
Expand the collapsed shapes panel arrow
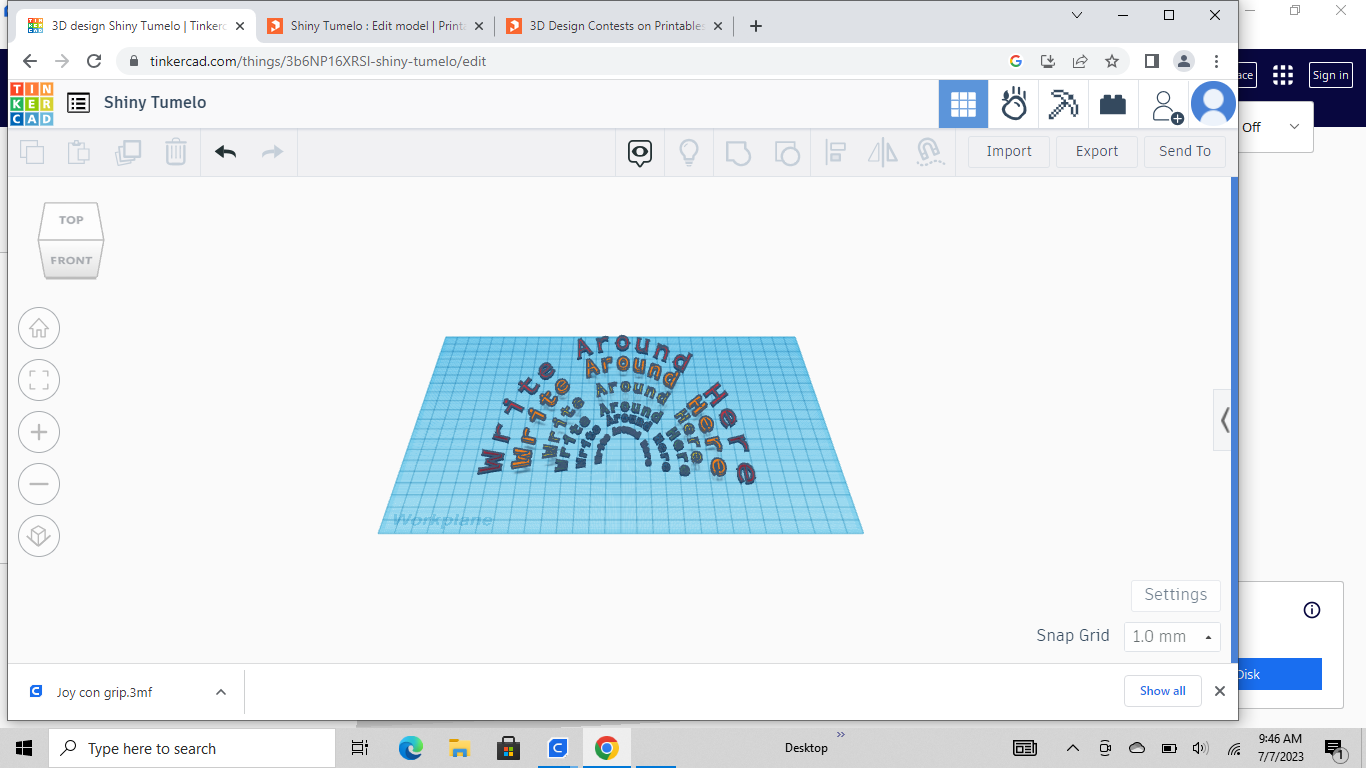[x=1224, y=420]
